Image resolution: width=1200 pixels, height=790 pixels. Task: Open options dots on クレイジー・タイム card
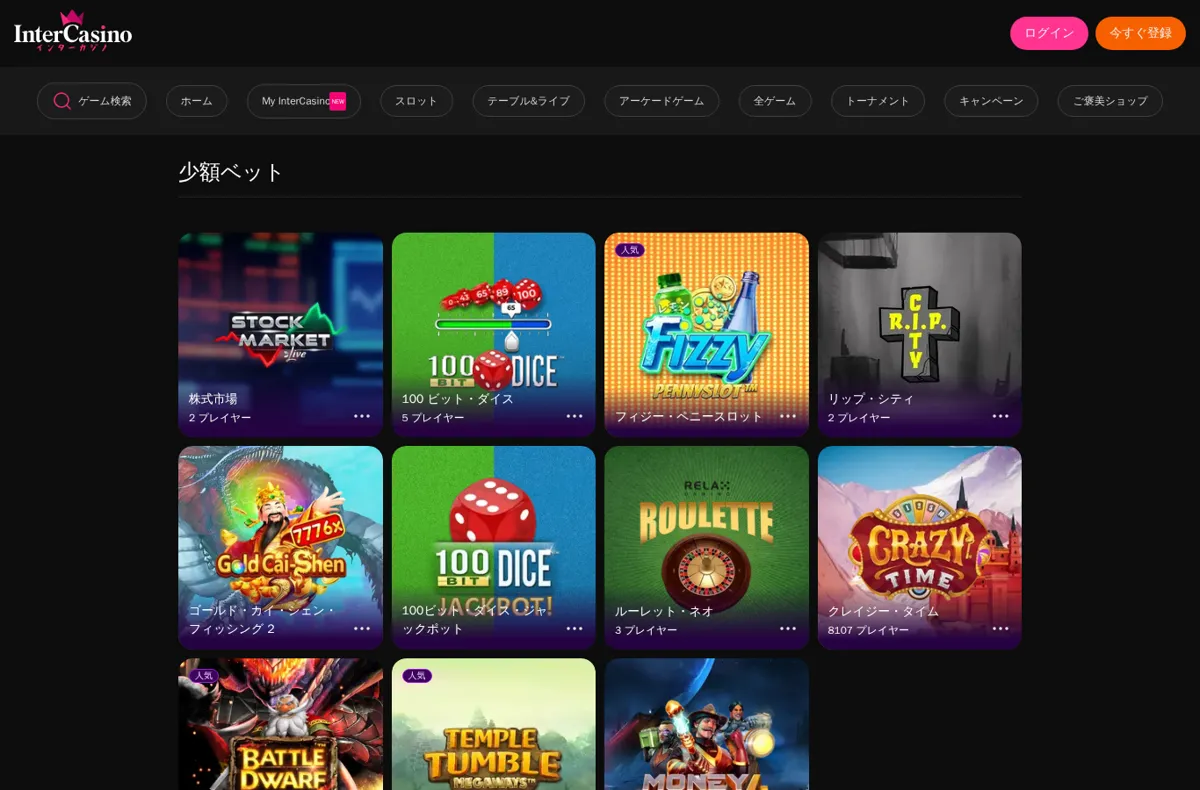click(1001, 628)
